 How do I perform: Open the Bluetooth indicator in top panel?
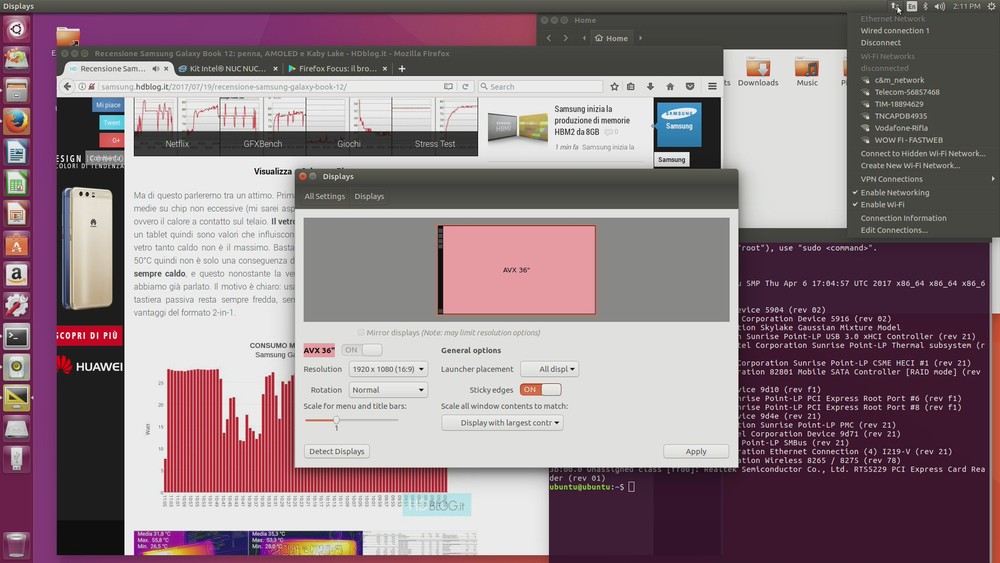[x=926, y=6]
